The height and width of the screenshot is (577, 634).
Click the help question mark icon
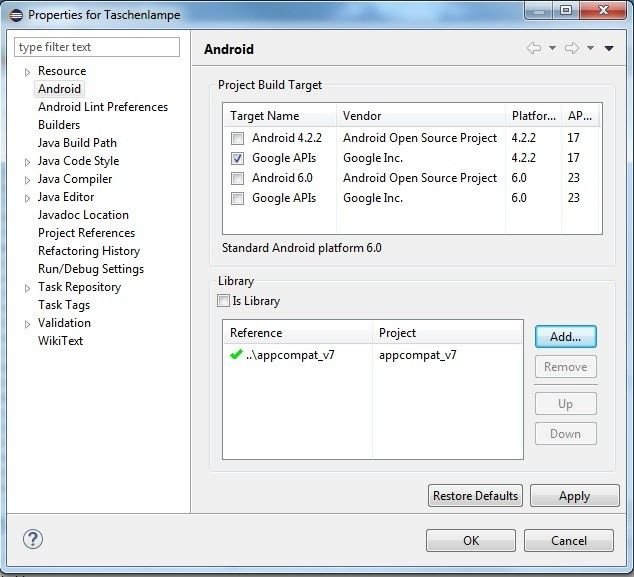(x=33, y=539)
